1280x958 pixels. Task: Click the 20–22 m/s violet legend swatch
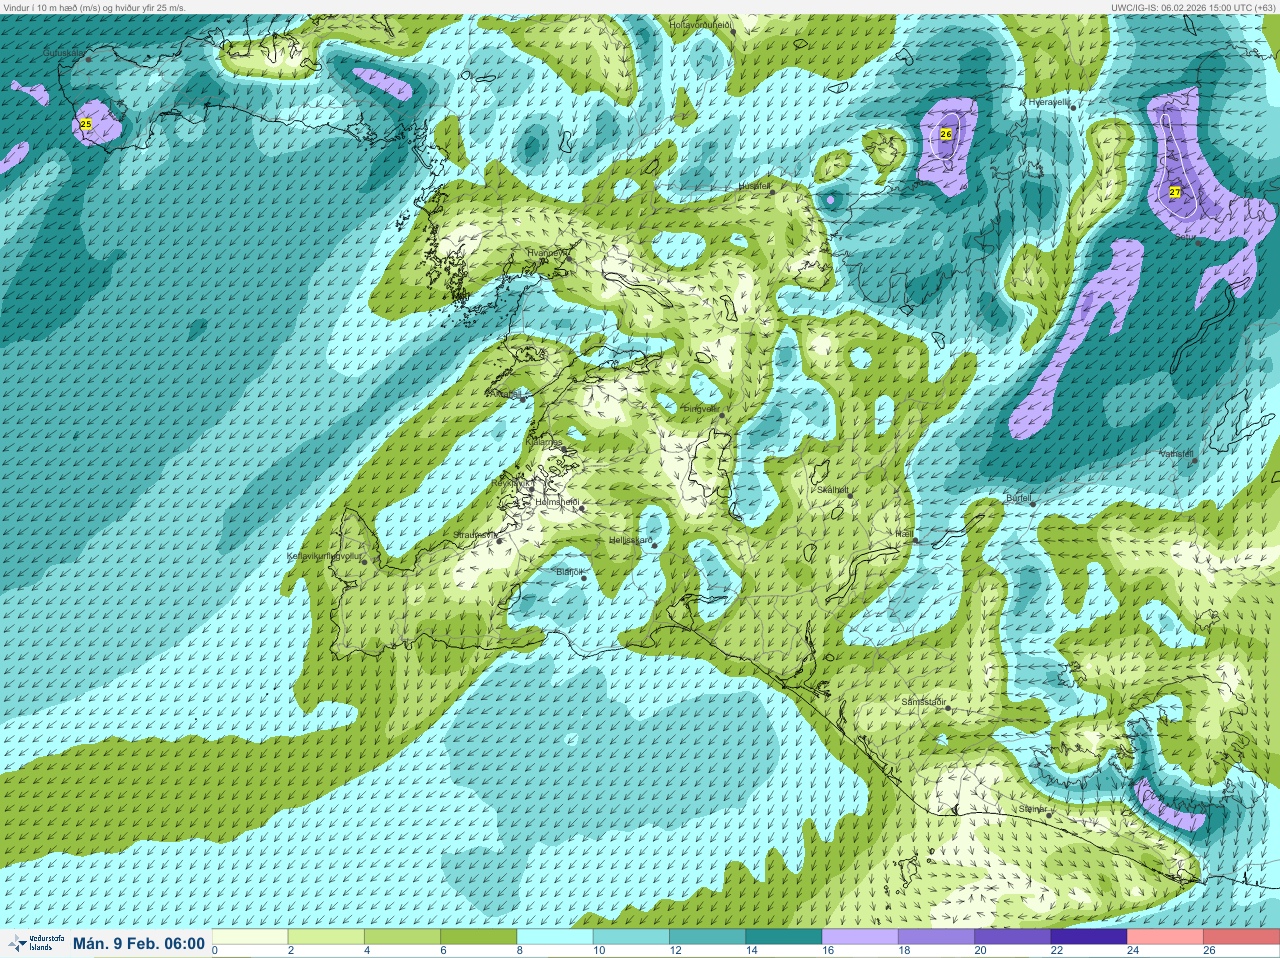tap(1012, 937)
